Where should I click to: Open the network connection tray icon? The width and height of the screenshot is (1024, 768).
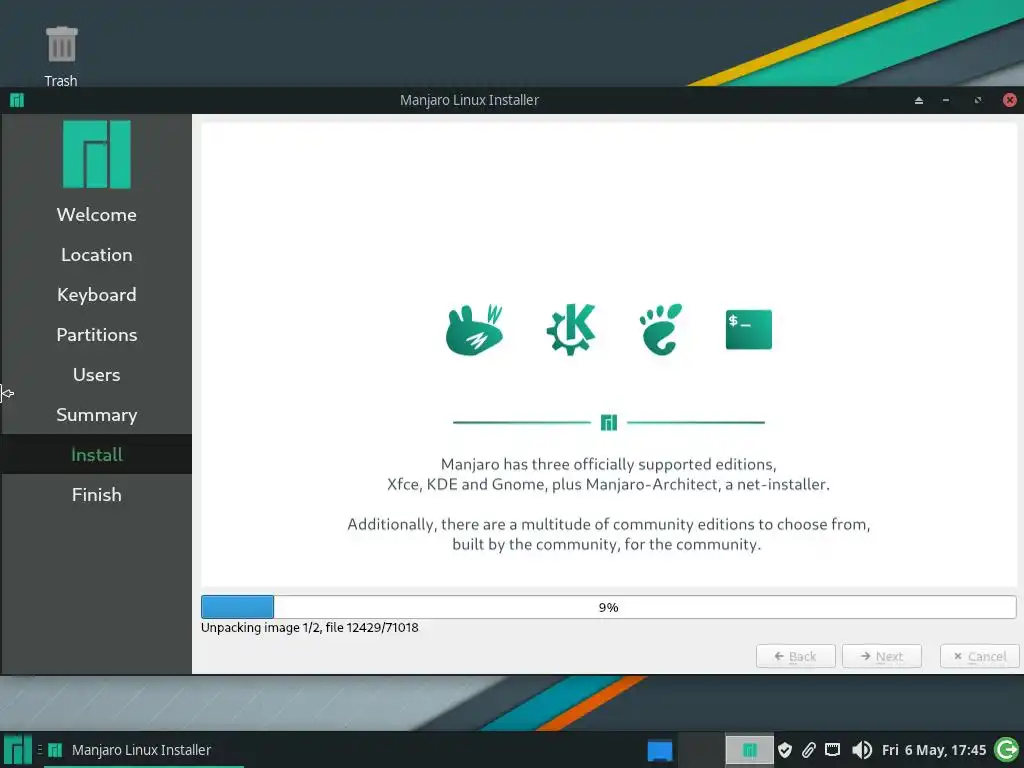833,750
